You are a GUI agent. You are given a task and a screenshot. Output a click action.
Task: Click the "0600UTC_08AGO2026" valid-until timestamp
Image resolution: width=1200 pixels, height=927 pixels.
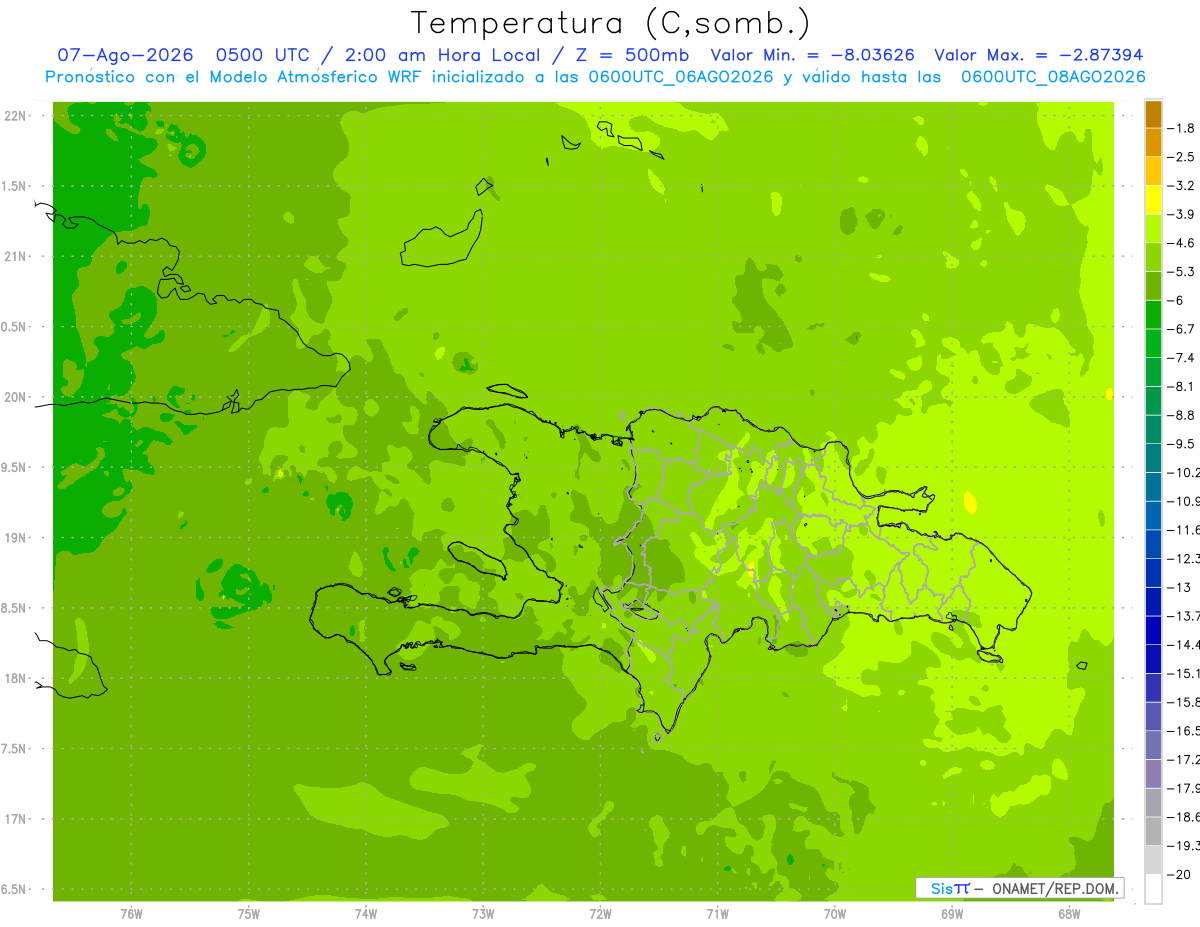1053,77
